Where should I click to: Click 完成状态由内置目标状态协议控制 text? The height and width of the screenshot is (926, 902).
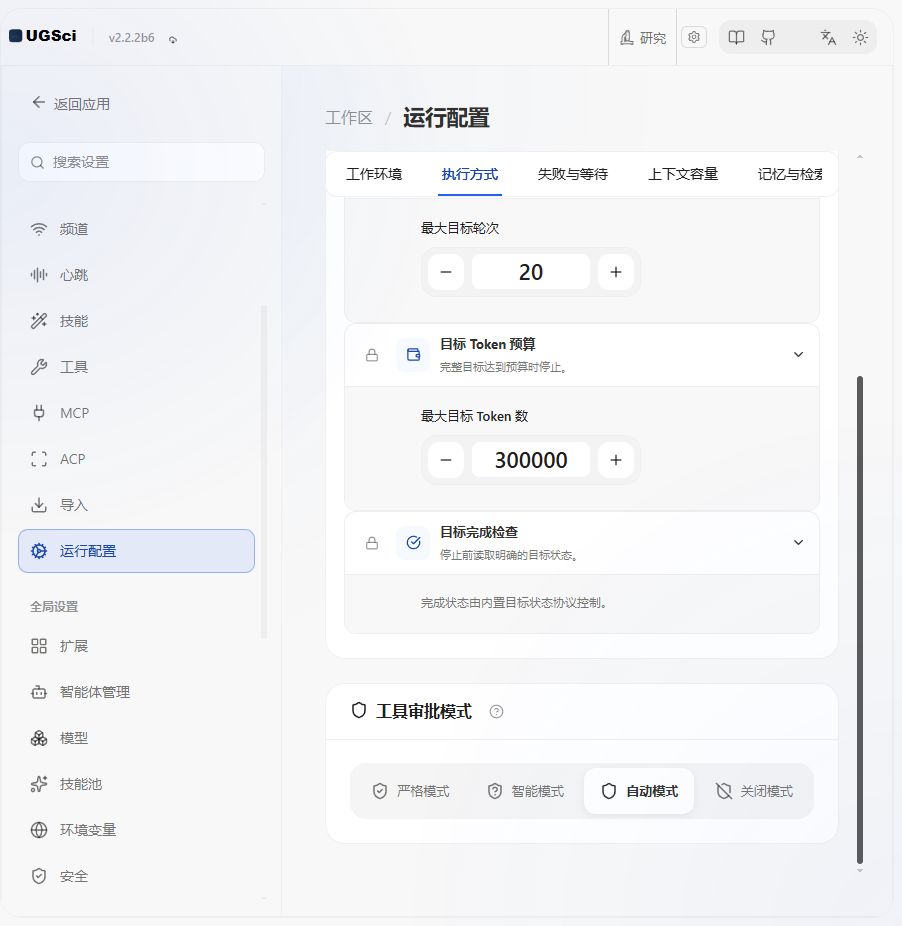click(x=513, y=603)
